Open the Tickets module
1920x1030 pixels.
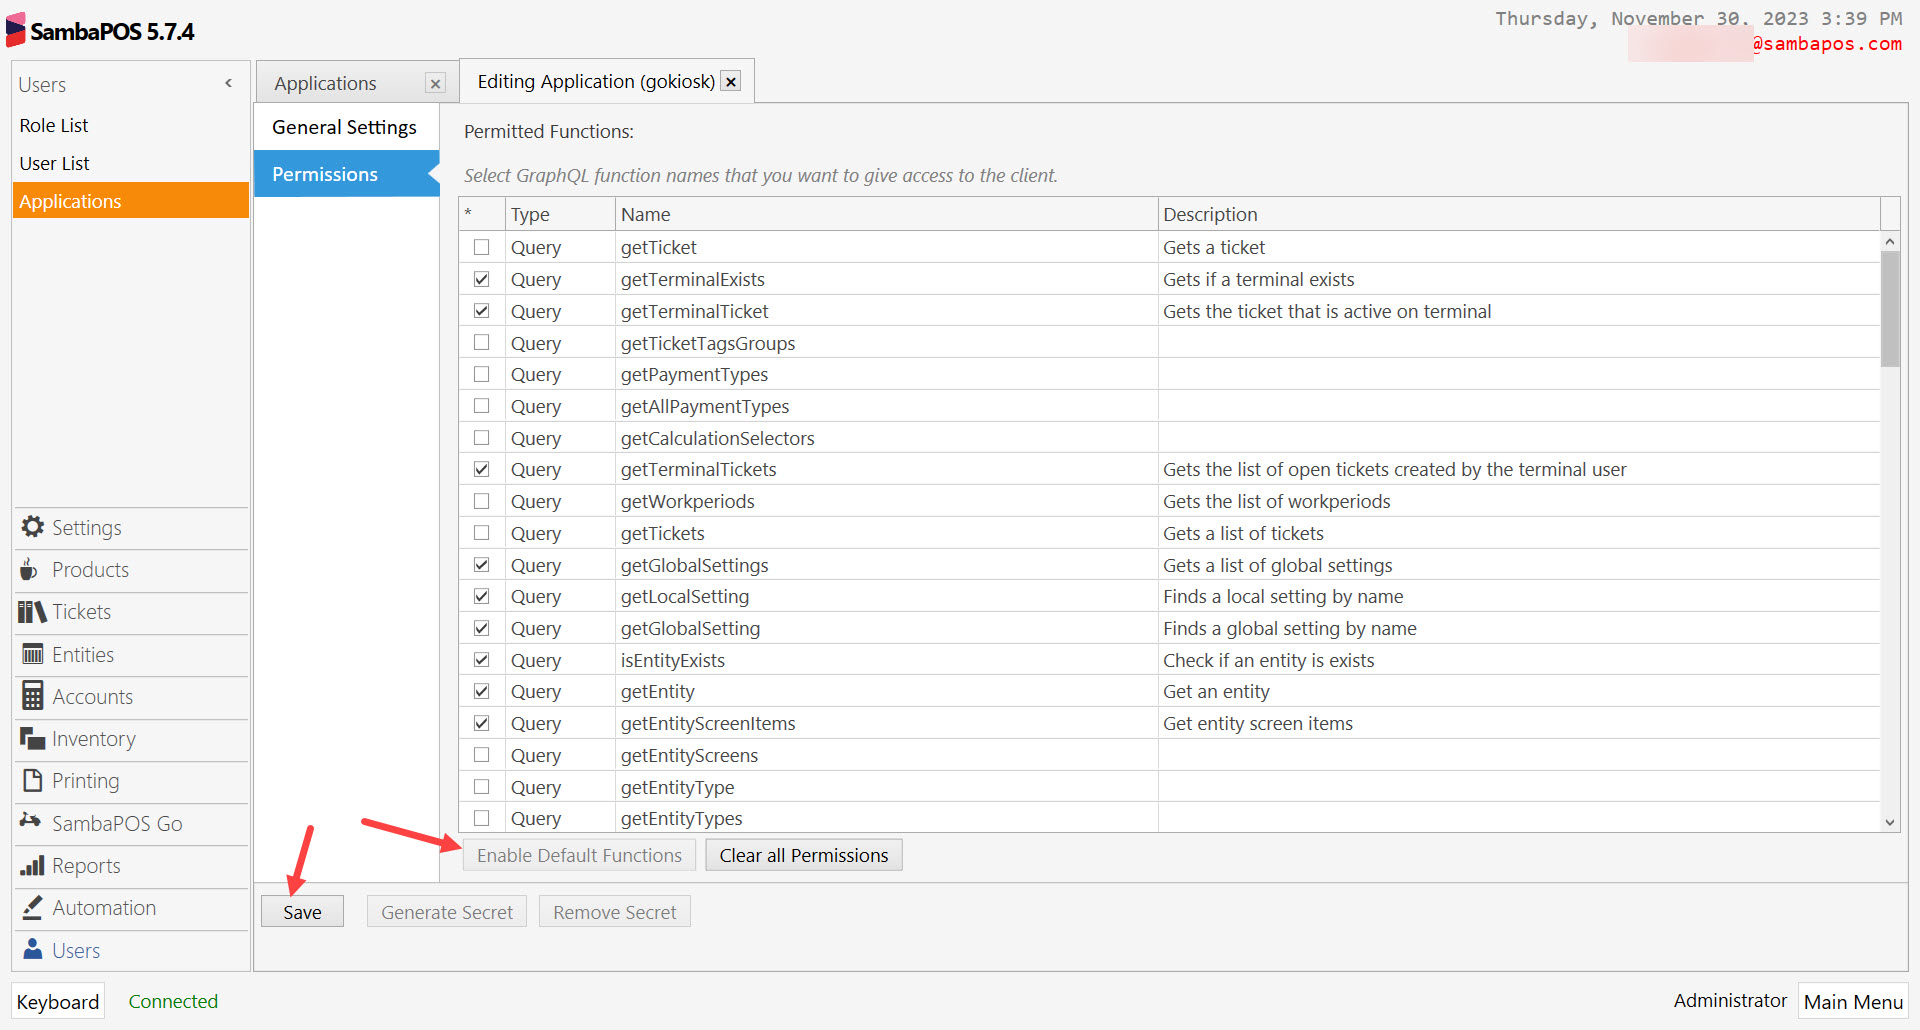pos(80,611)
